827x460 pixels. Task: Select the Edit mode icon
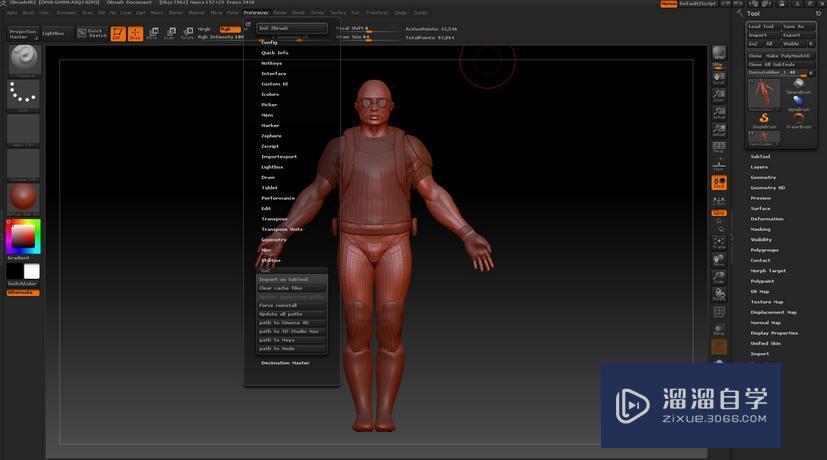click(118, 33)
